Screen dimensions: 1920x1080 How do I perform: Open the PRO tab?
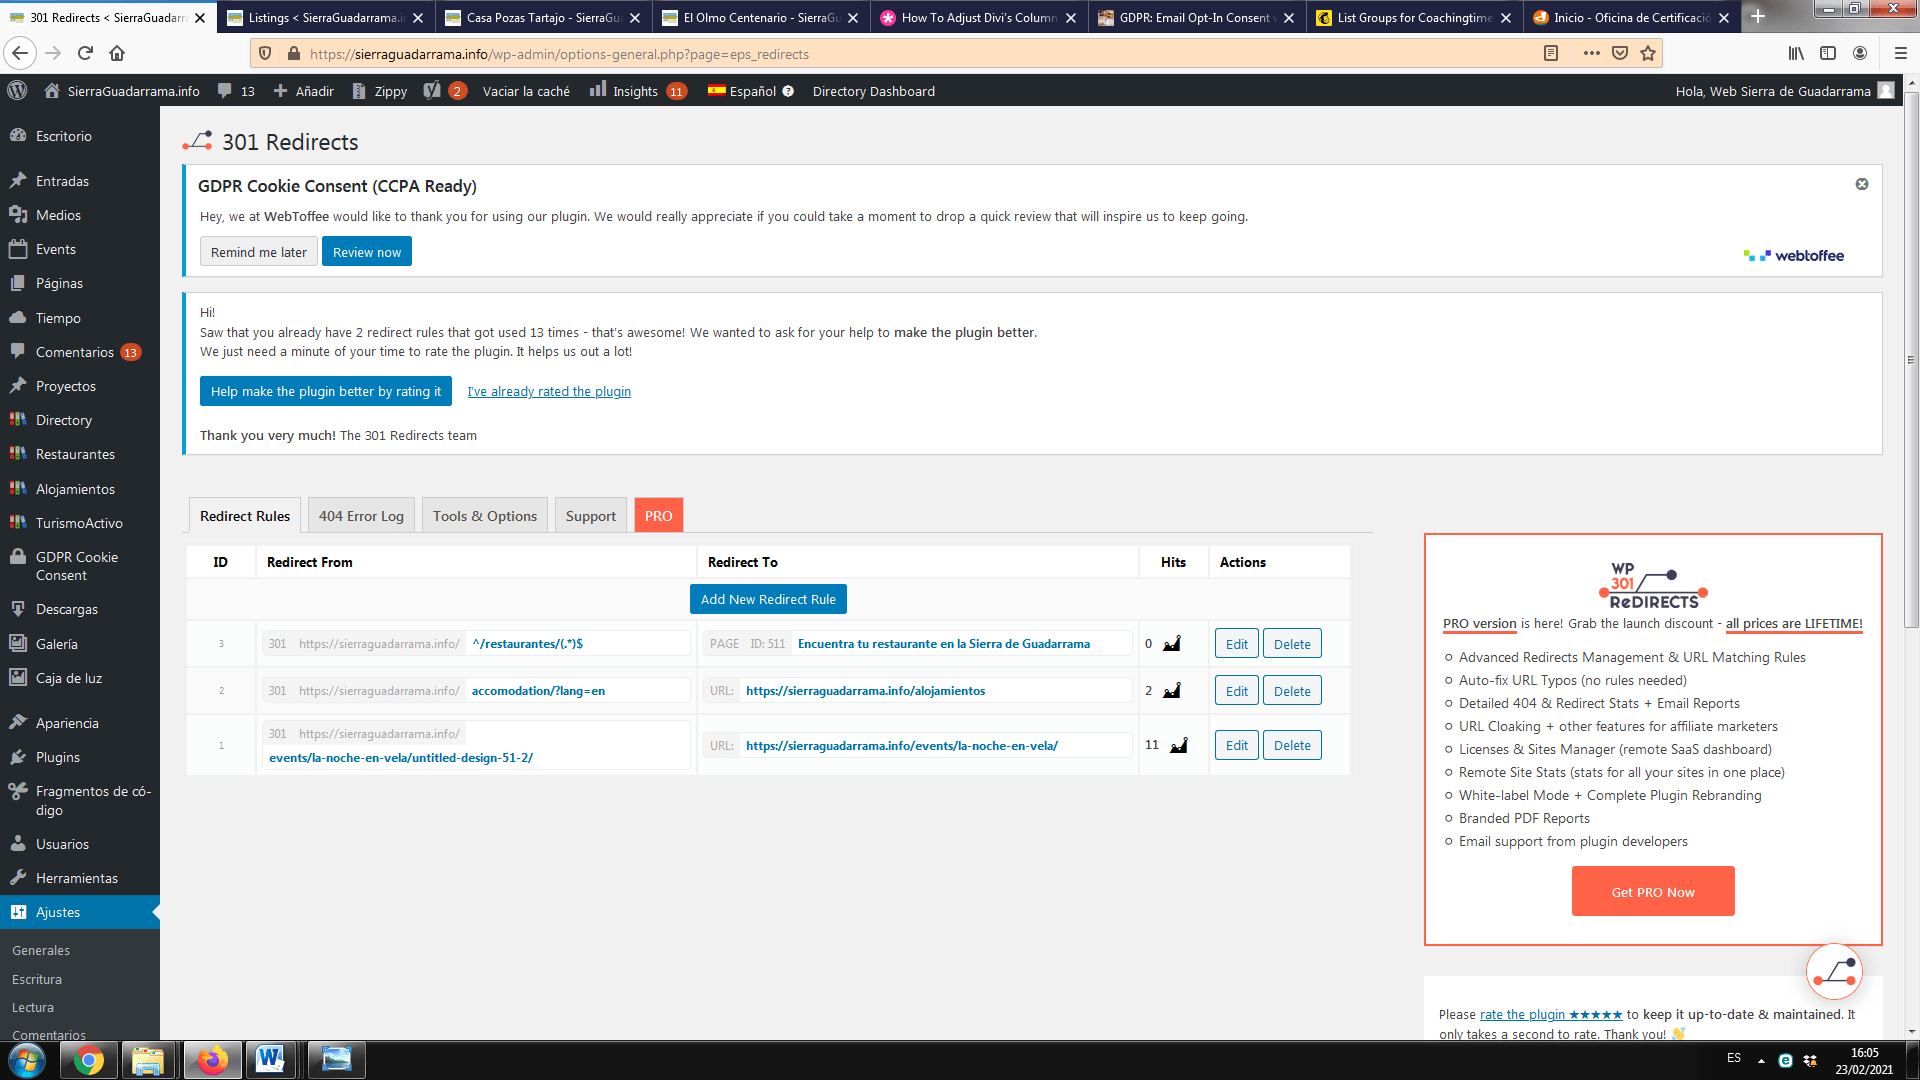(659, 516)
